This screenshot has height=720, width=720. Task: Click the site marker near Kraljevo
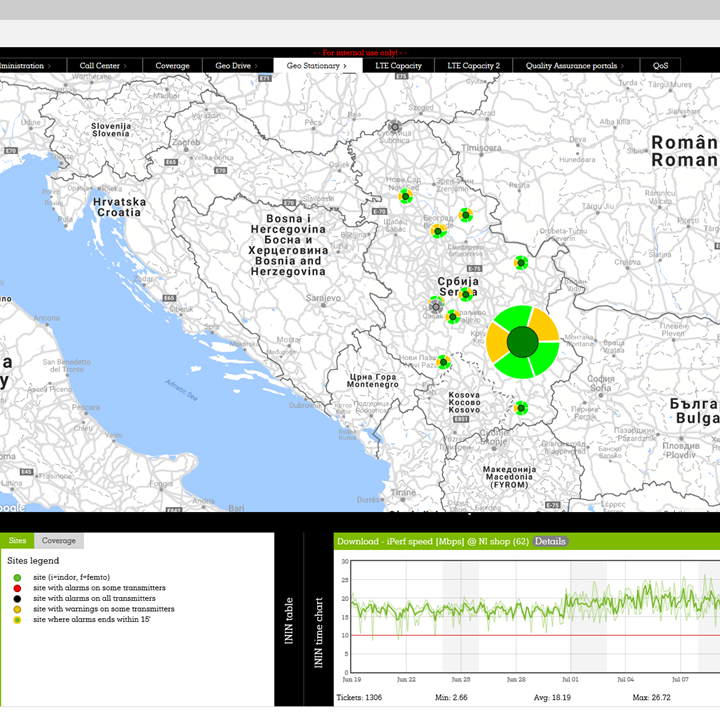[453, 317]
